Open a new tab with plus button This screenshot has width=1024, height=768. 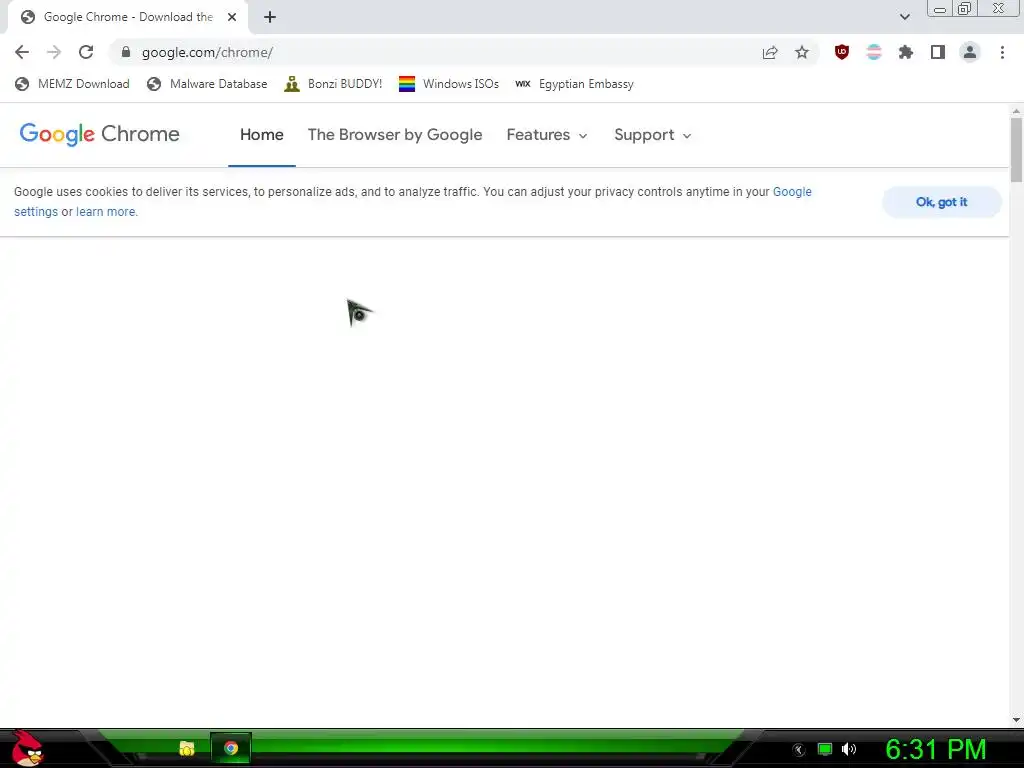270,17
